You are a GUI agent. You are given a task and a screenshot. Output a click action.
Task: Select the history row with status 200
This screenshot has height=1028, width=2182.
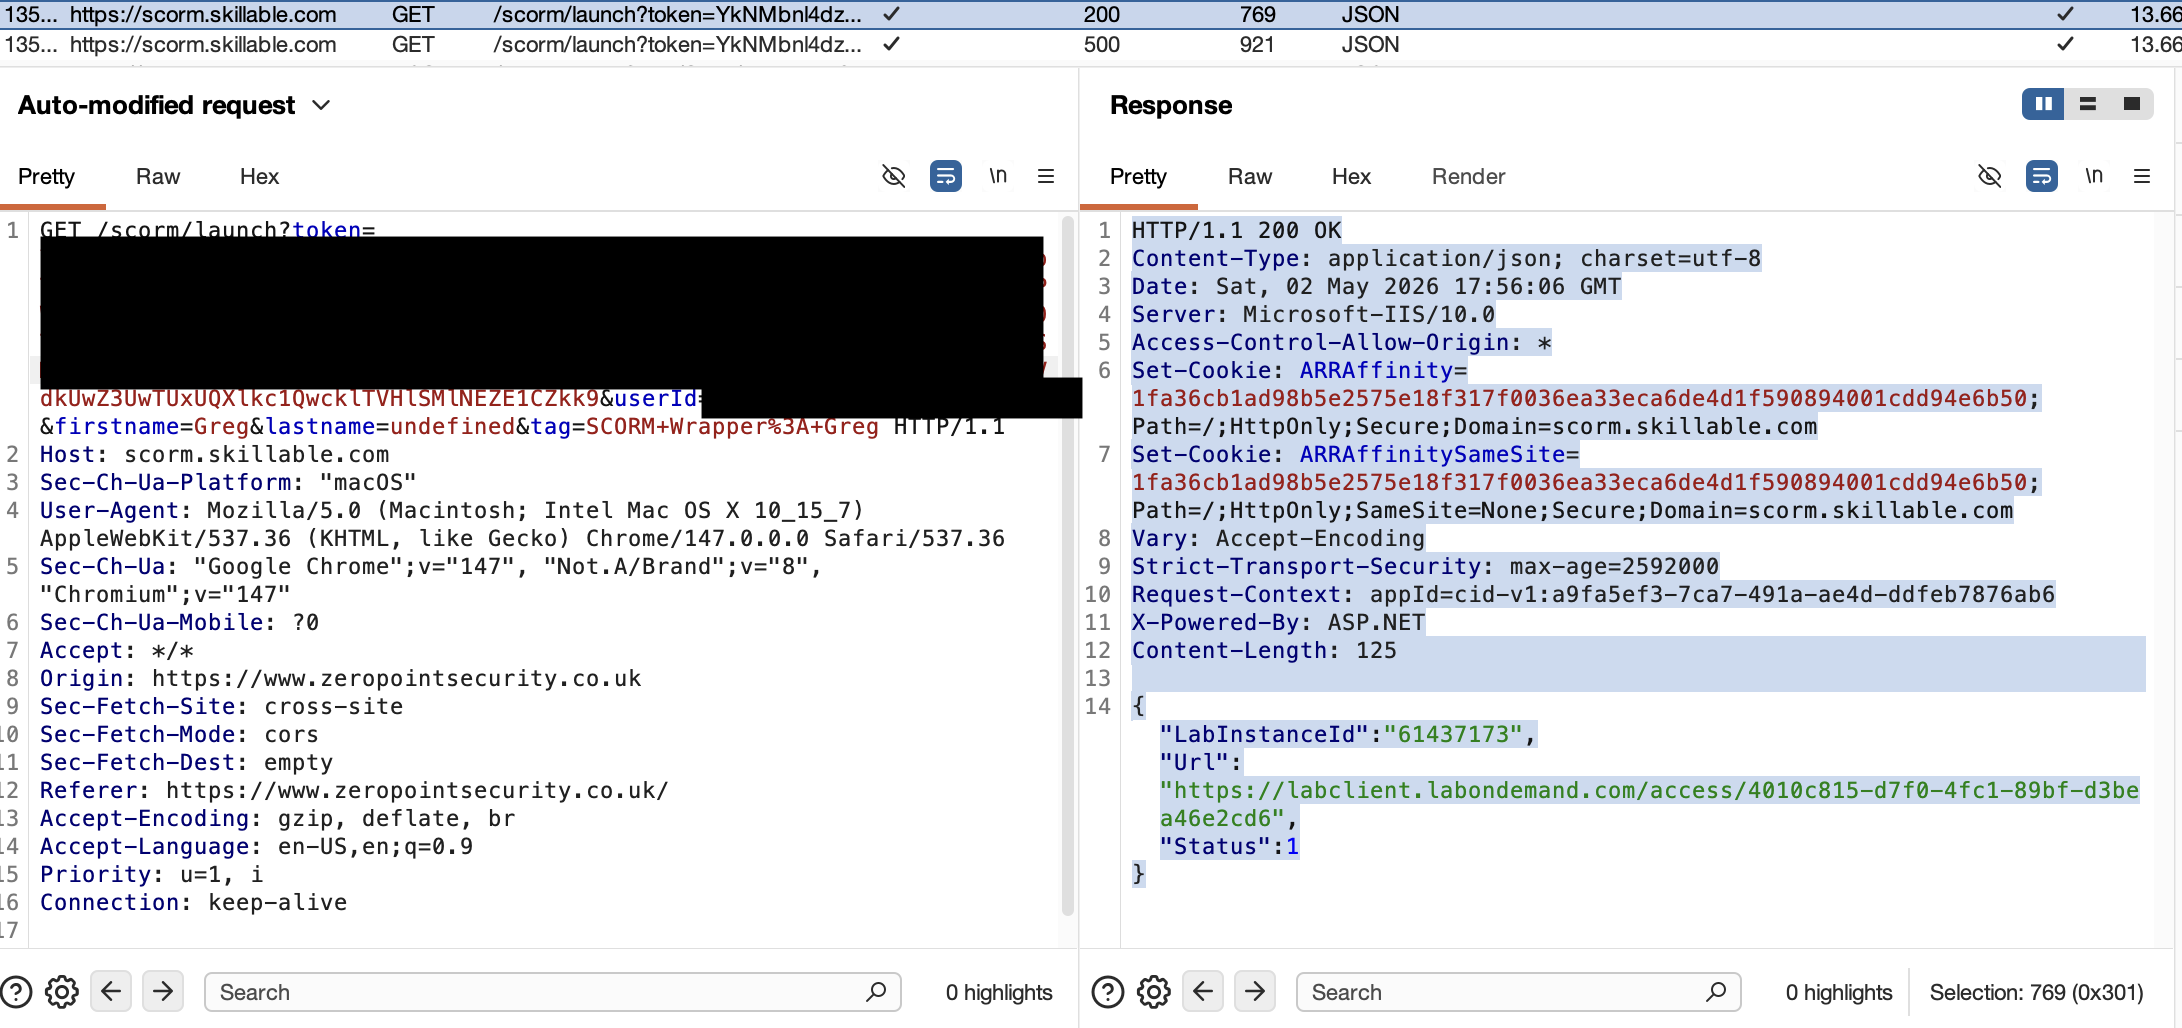coord(1091,14)
